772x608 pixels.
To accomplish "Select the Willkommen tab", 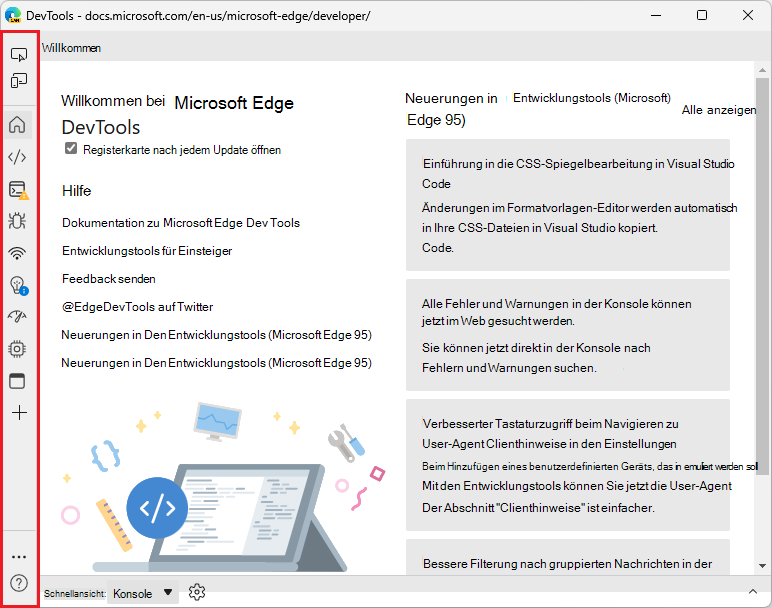I will click(x=71, y=48).
